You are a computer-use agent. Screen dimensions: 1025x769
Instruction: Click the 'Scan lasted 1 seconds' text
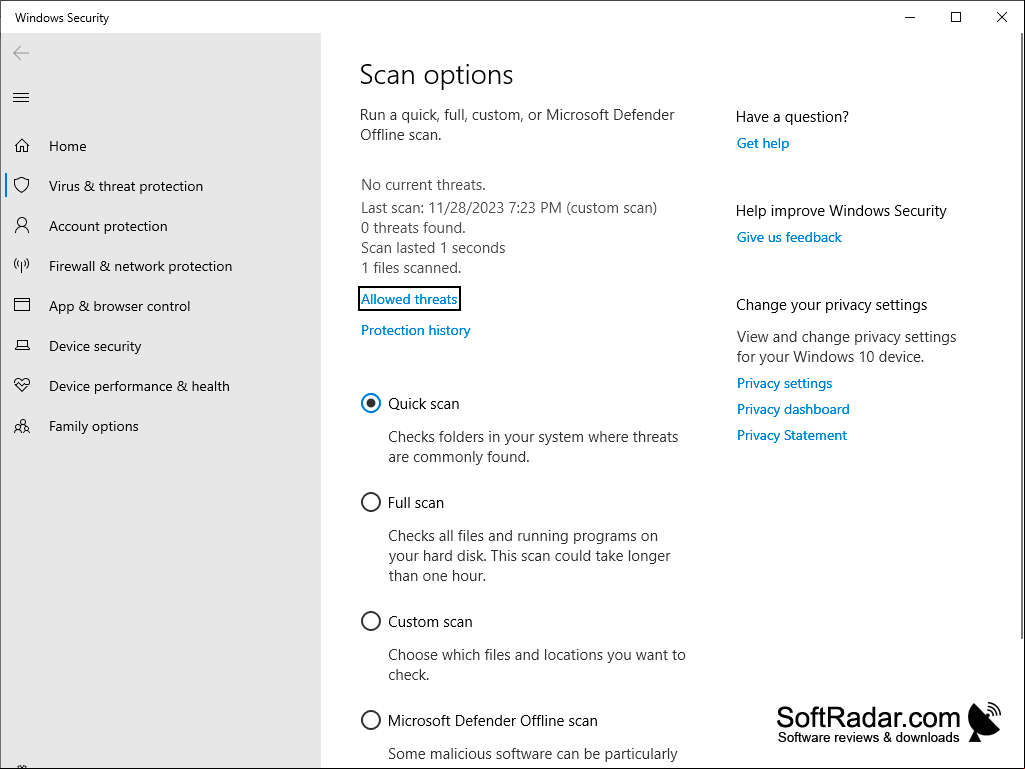click(x=433, y=248)
